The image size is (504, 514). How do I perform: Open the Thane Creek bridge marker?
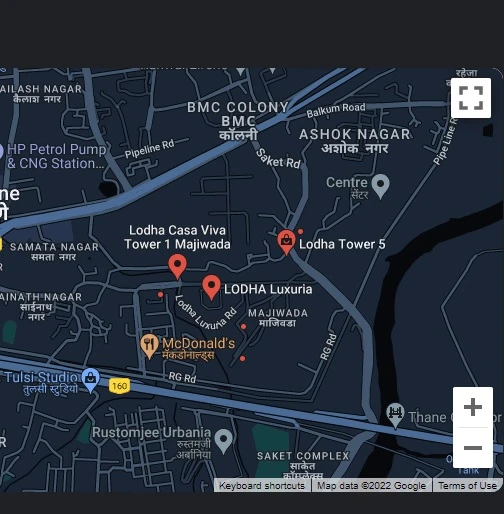click(x=395, y=415)
